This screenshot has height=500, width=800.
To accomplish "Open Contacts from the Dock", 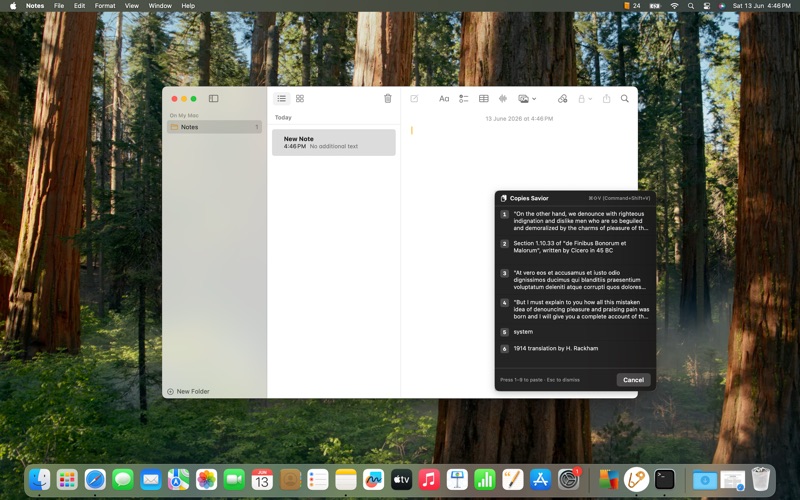I will click(290, 480).
